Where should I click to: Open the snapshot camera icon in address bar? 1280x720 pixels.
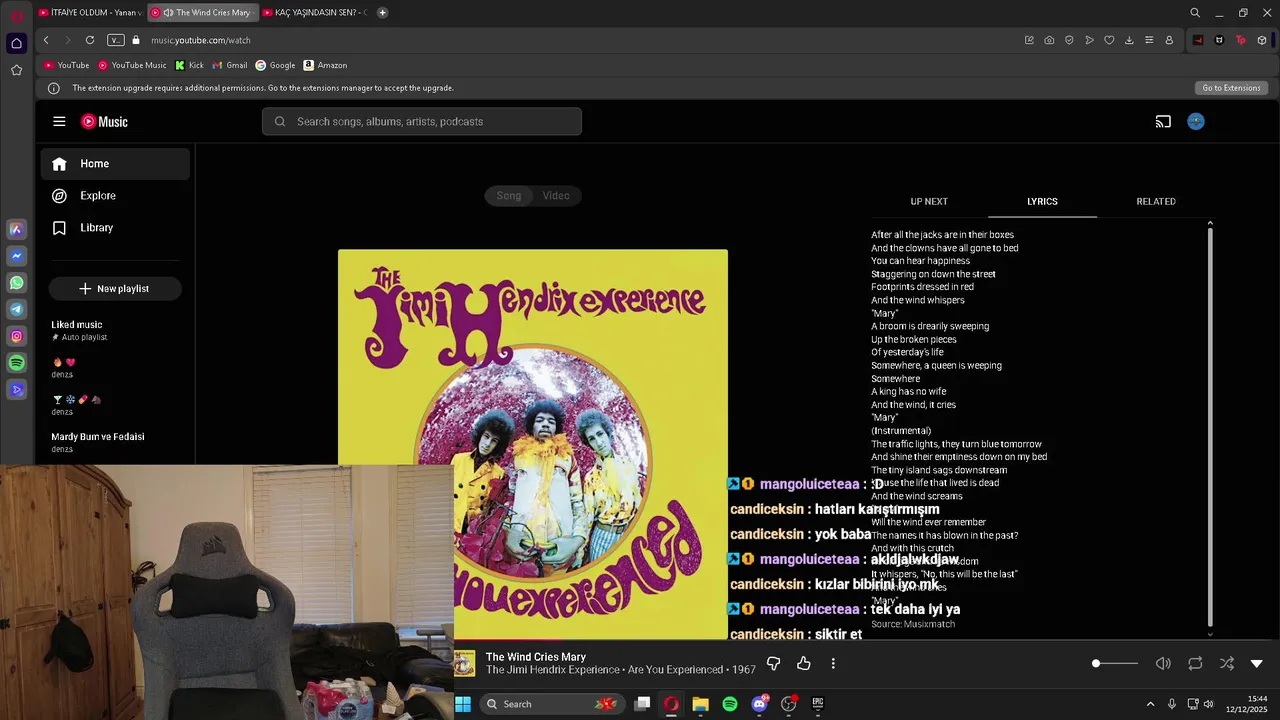point(1049,40)
